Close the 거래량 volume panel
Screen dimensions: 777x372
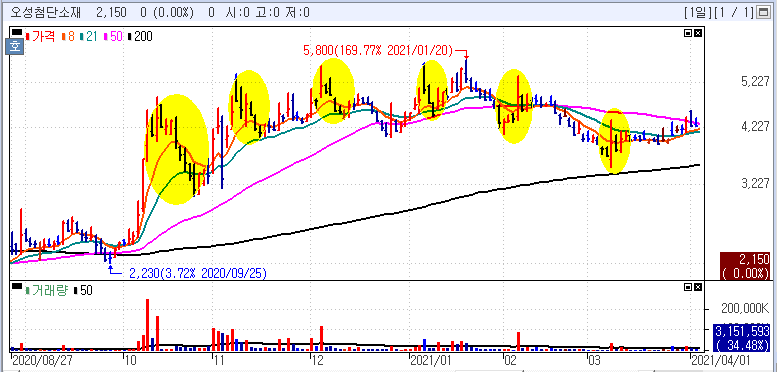point(698,287)
